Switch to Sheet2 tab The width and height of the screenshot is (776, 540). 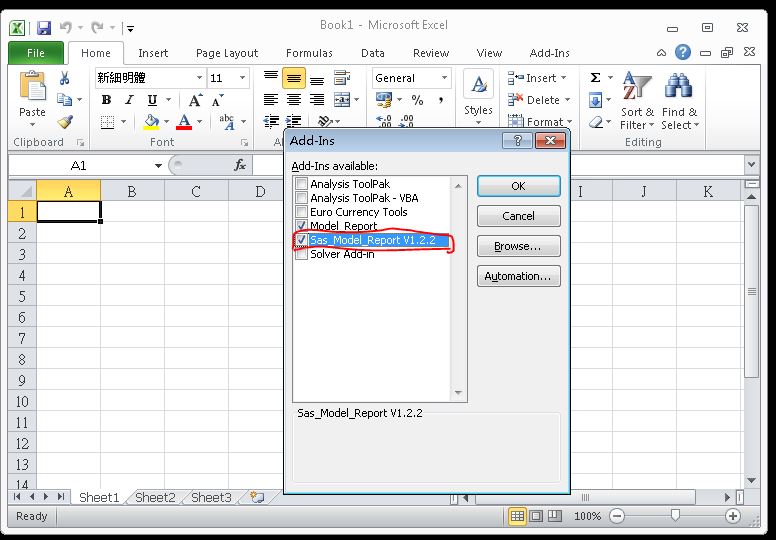pos(155,497)
